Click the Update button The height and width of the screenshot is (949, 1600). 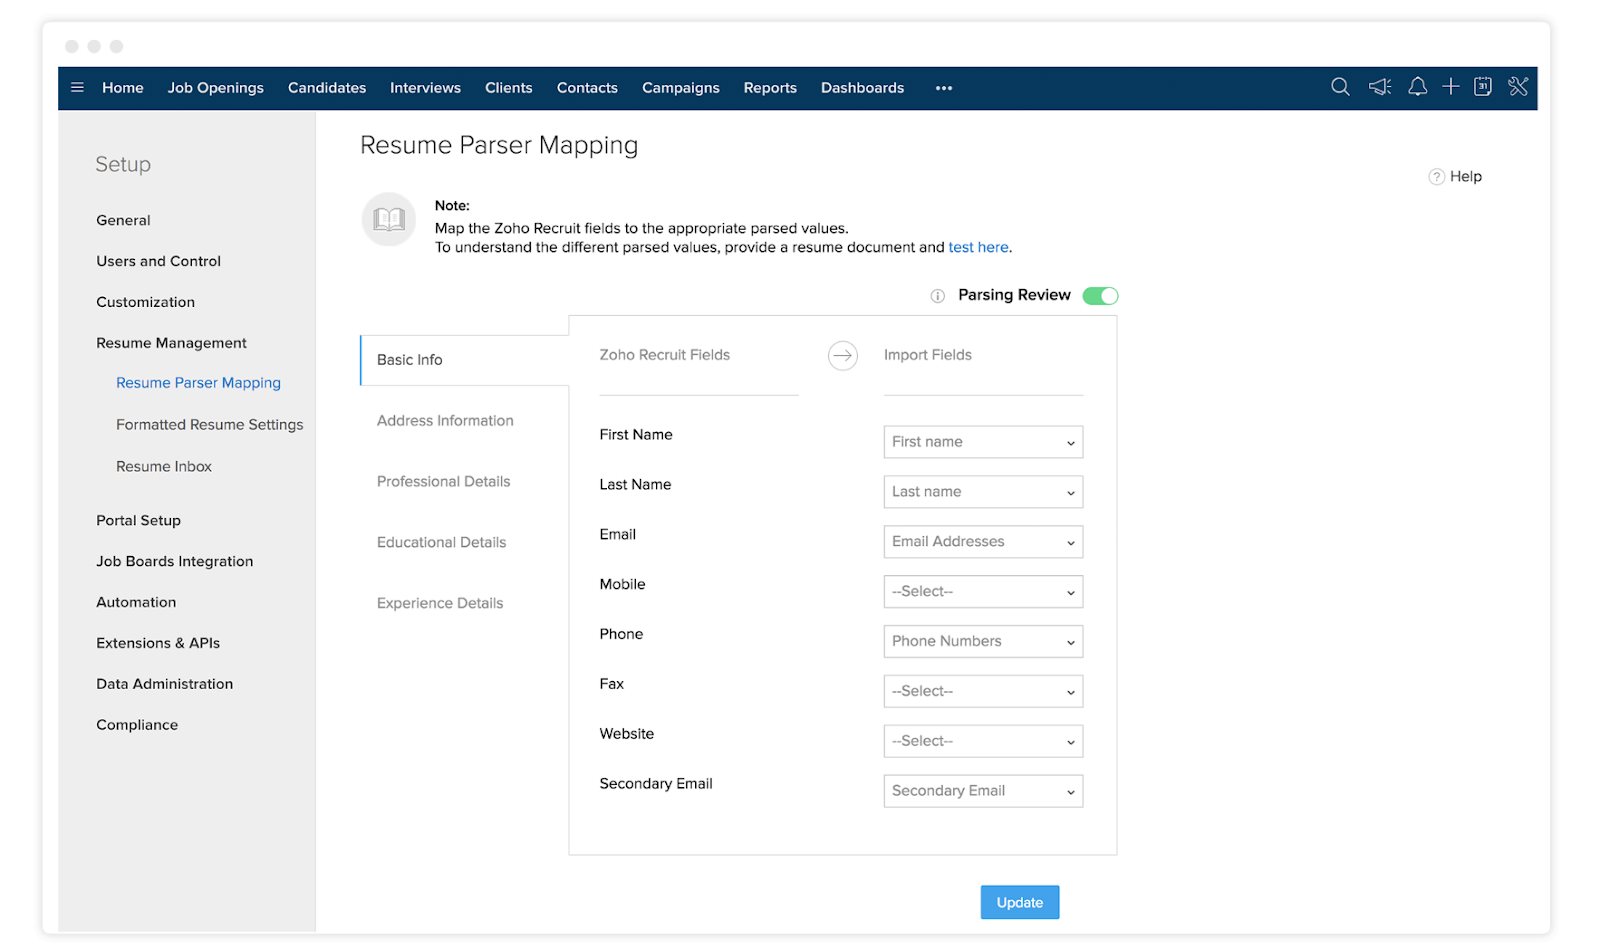1020,903
